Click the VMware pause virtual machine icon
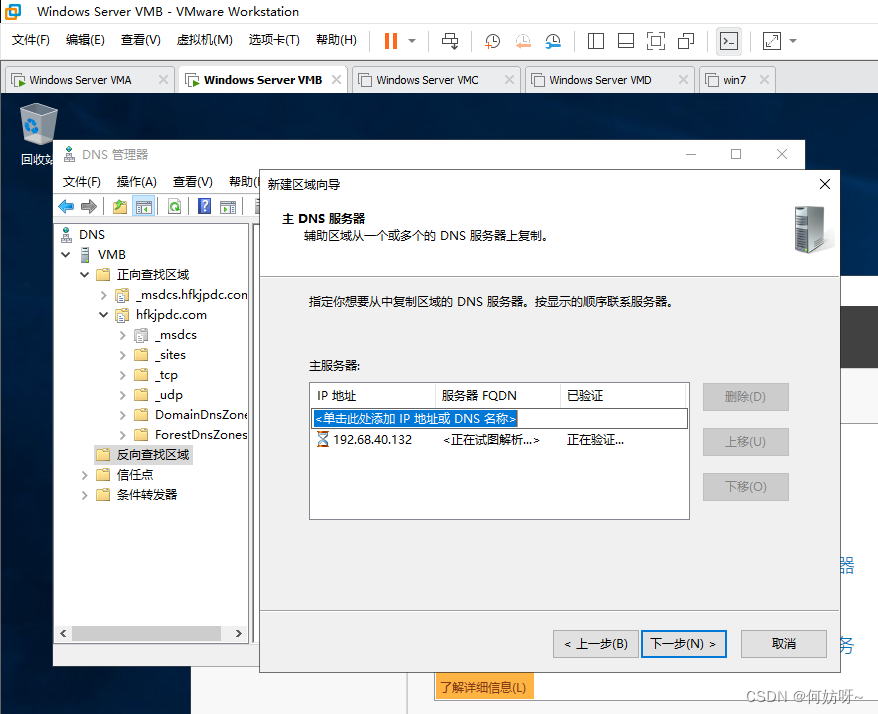This screenshot has width=878, height=714. coord(390,41)
